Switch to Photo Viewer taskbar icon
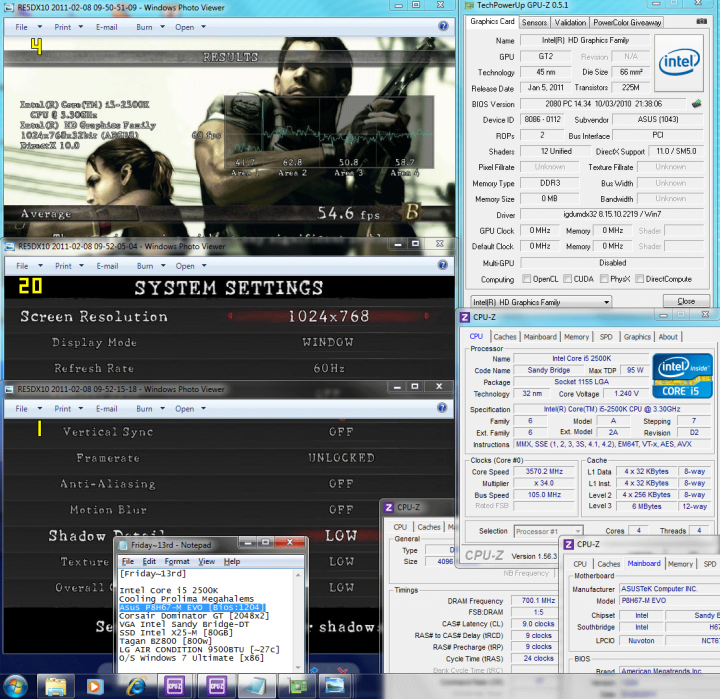The image size is (720, 699). [x=335, y=686]
